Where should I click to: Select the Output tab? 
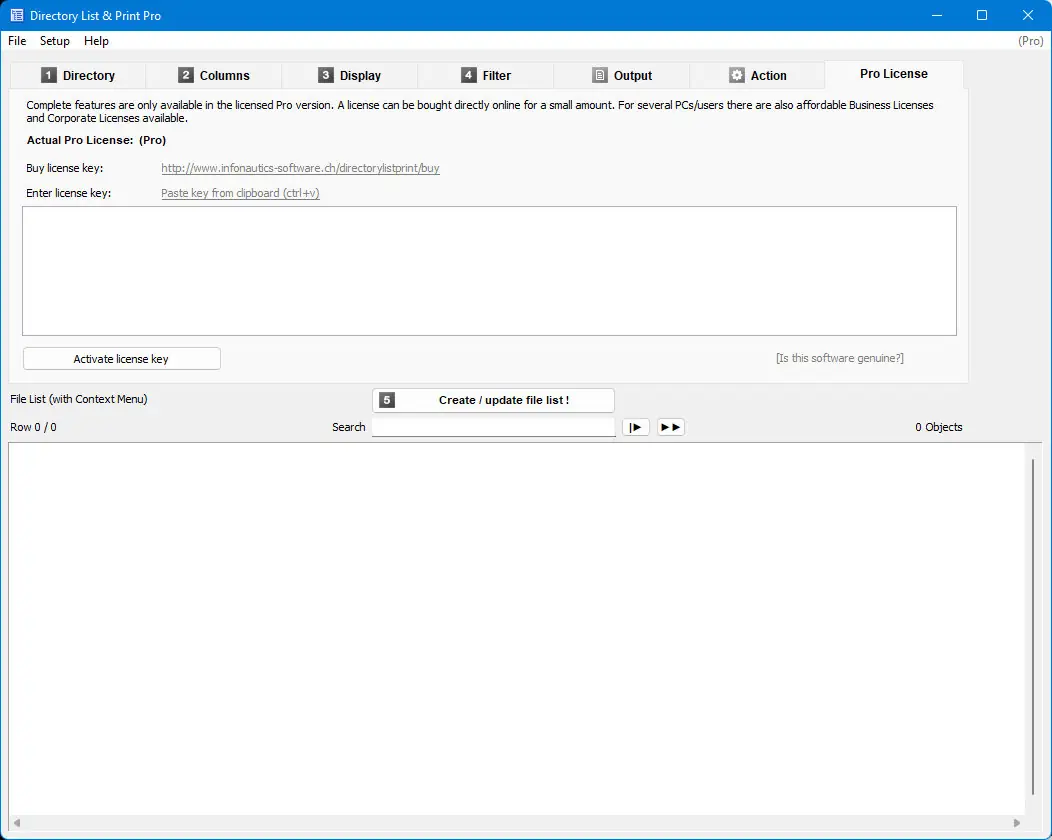[622, 75]
